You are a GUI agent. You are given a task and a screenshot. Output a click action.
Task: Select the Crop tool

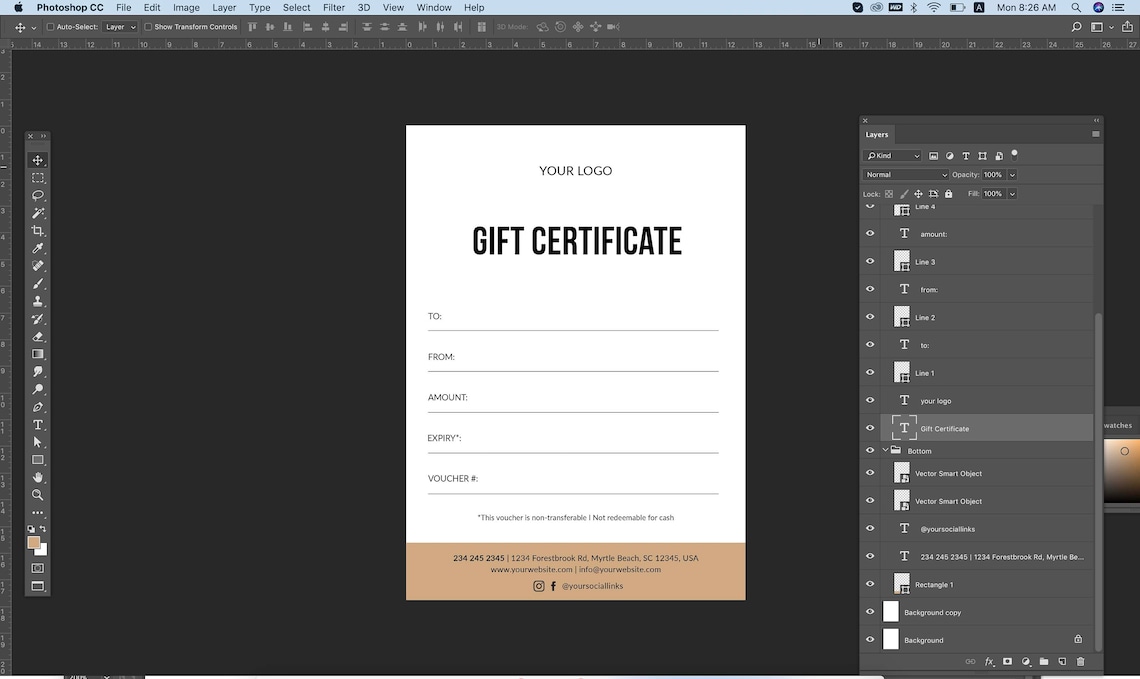point(38,231)
